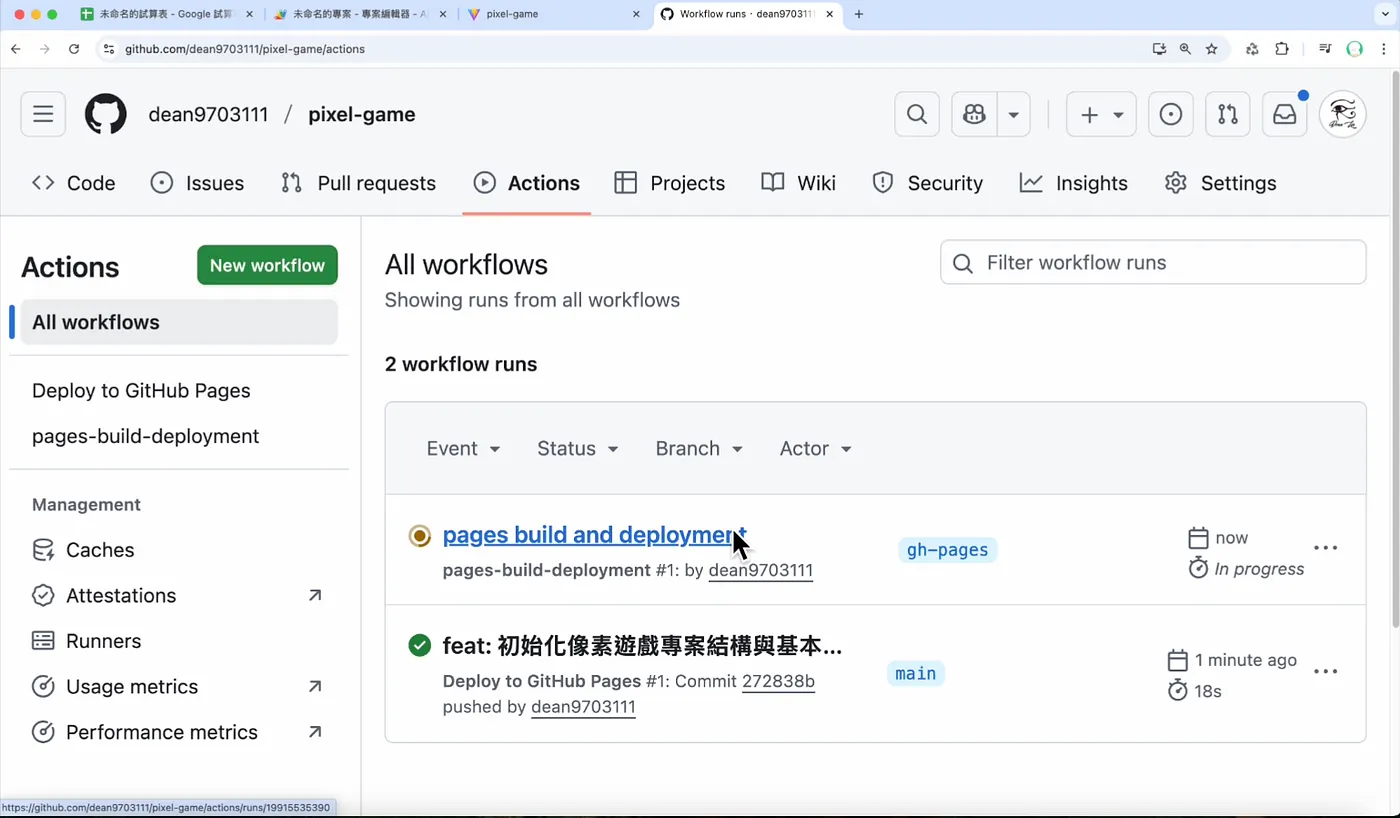Open the pull requests icon in header
The image size is (1400, 818).
[x=1228, y=114]
